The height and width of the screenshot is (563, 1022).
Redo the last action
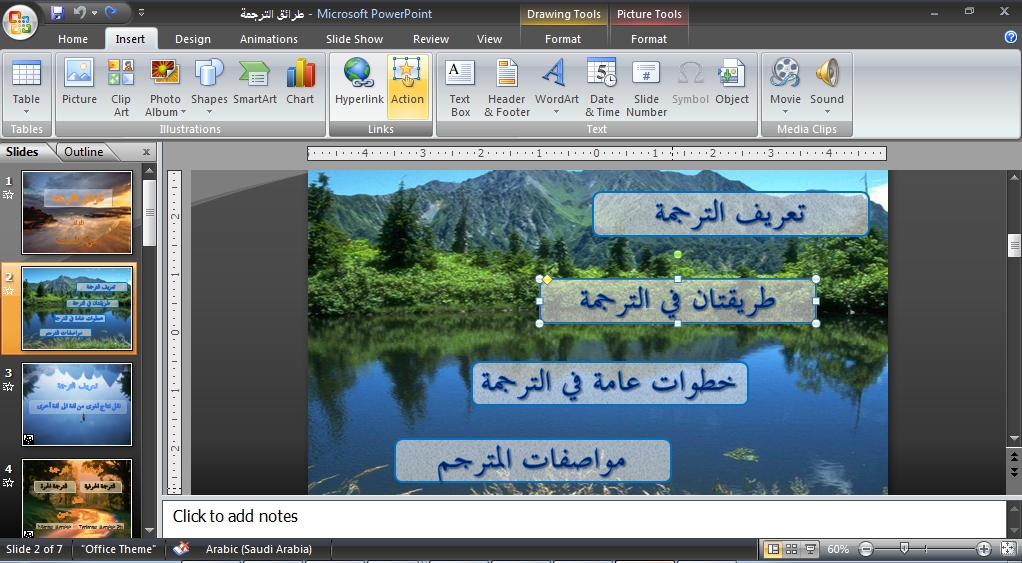click(111, 12)
